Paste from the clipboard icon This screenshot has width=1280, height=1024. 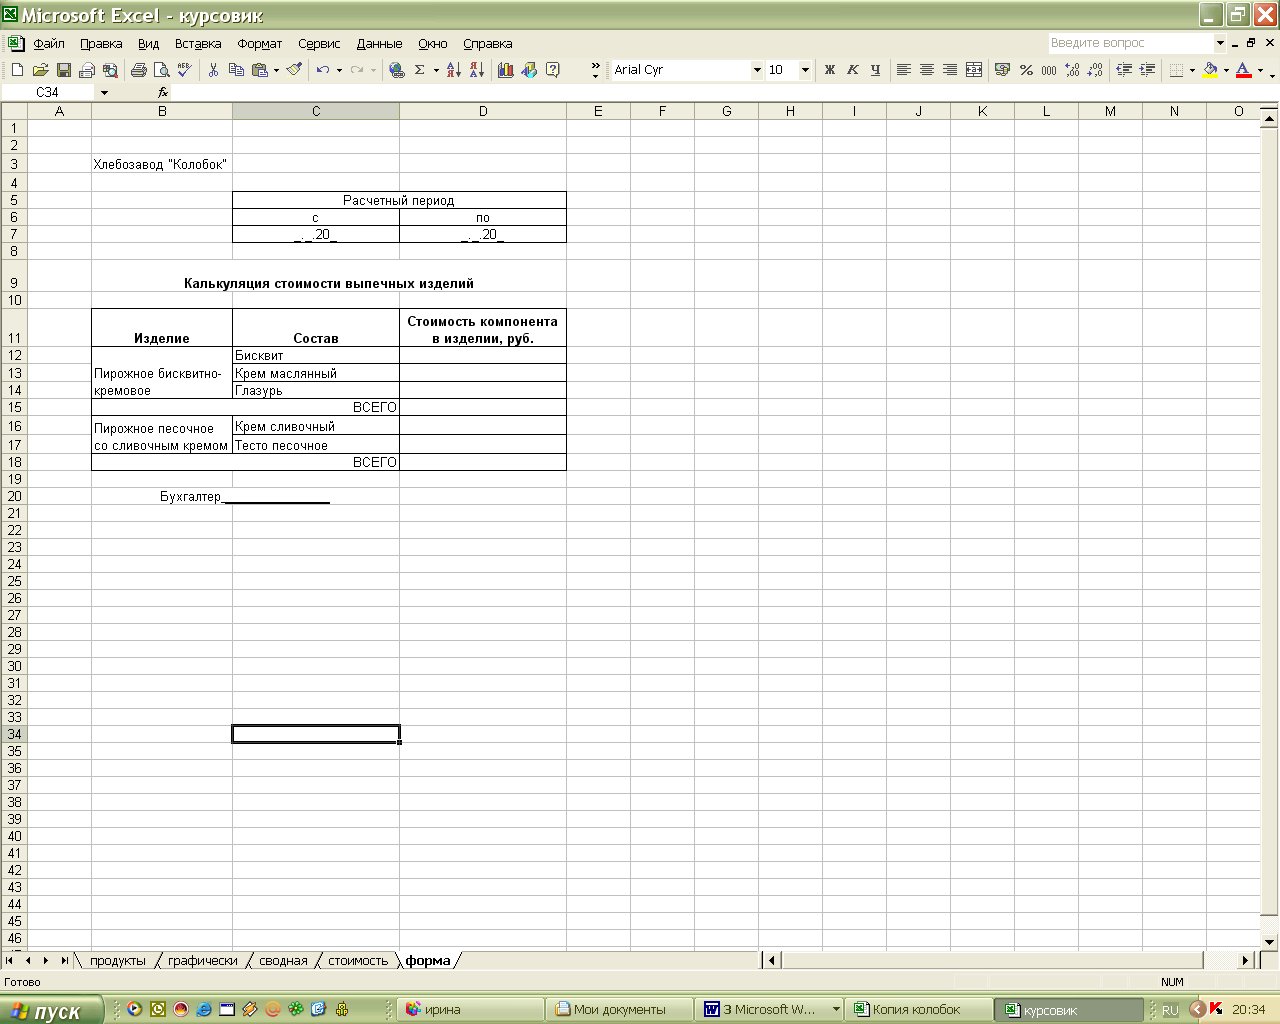(x=260, y=70)
